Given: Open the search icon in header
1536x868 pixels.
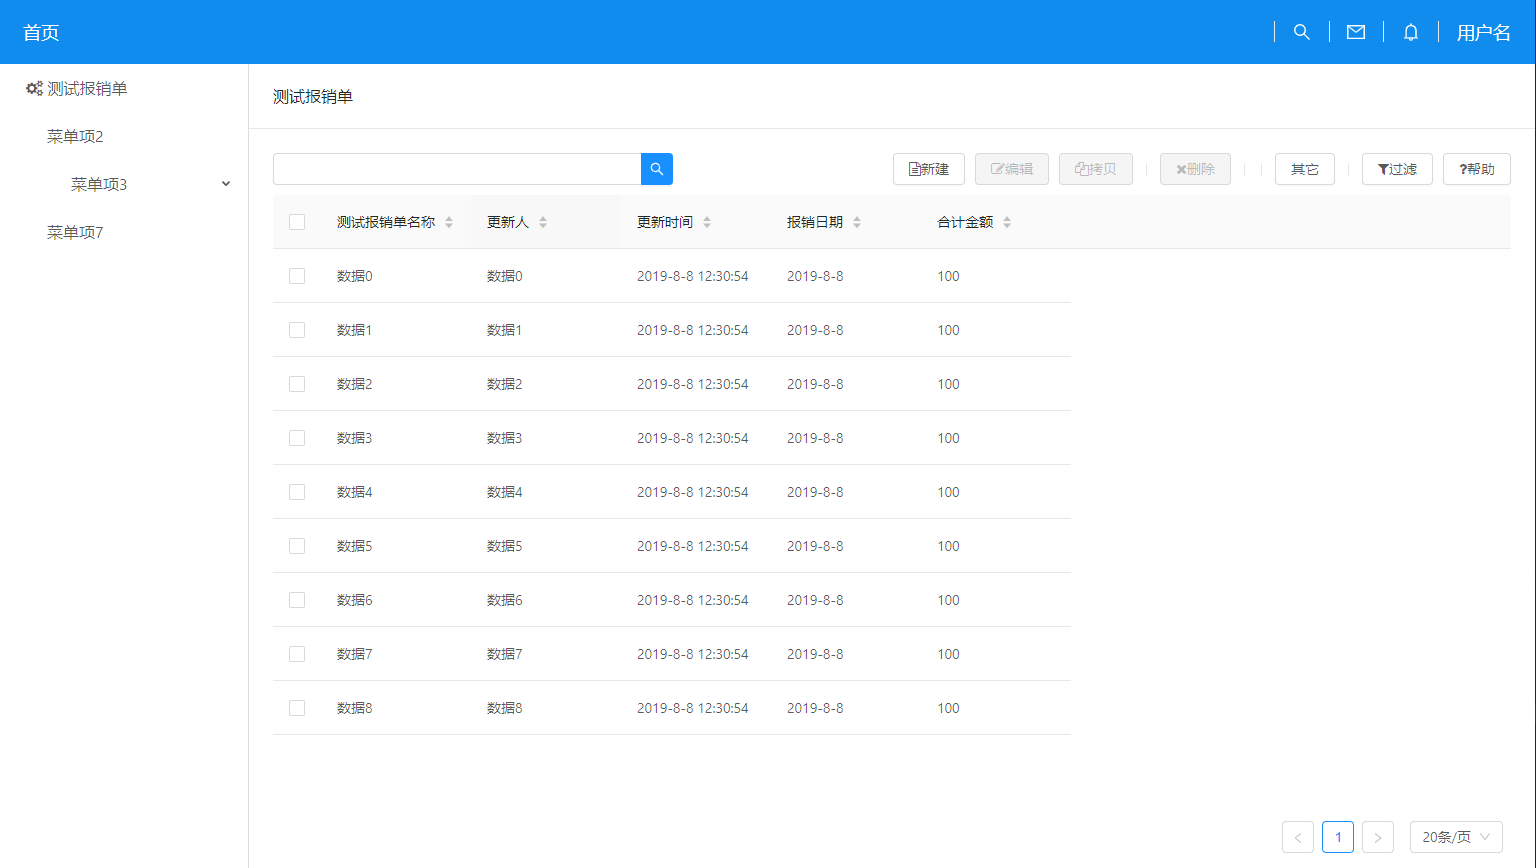Looking at the screenshot, I should click(x=1301, y=32).
